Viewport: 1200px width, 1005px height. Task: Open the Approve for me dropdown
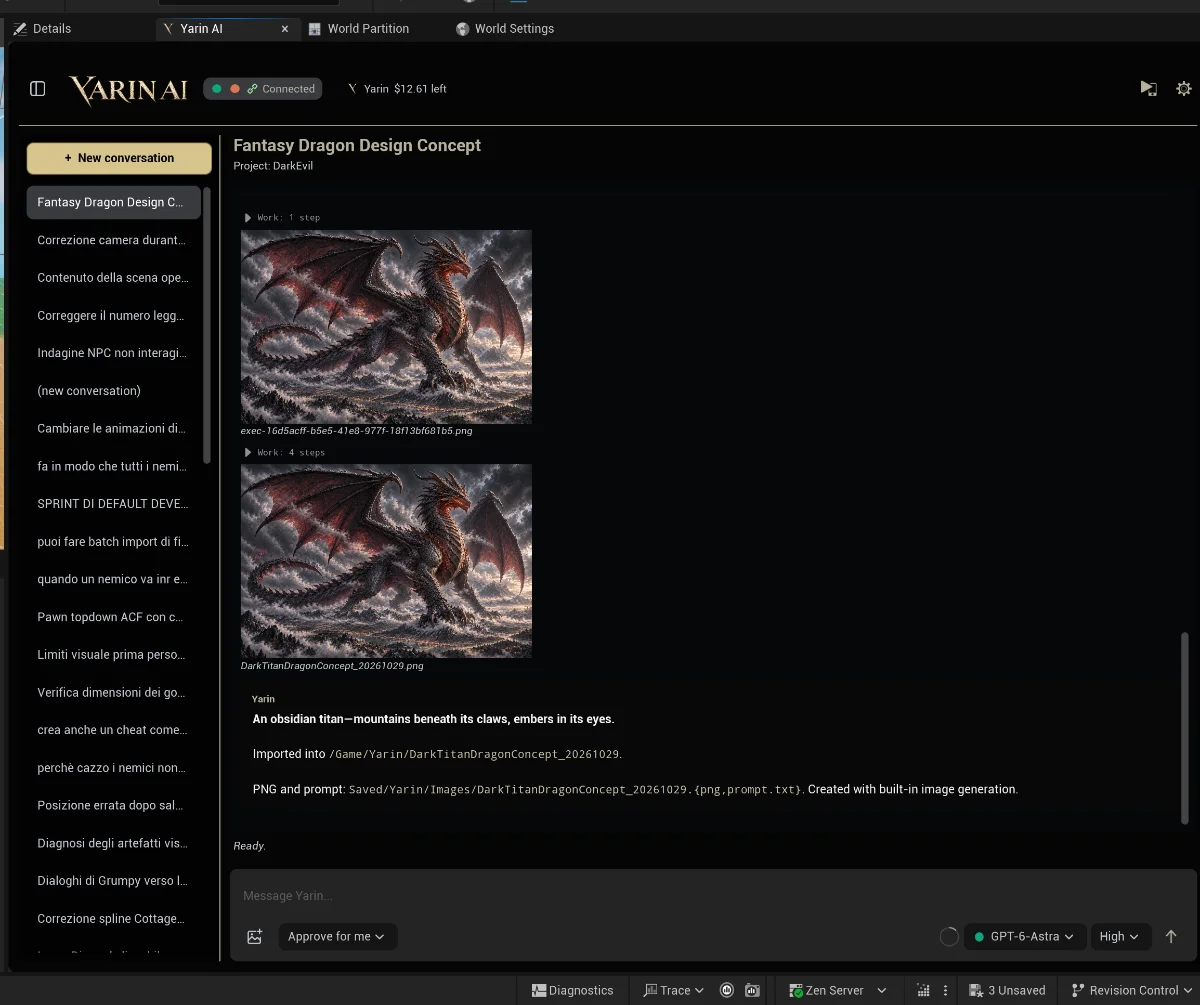(x=337, y=937)
